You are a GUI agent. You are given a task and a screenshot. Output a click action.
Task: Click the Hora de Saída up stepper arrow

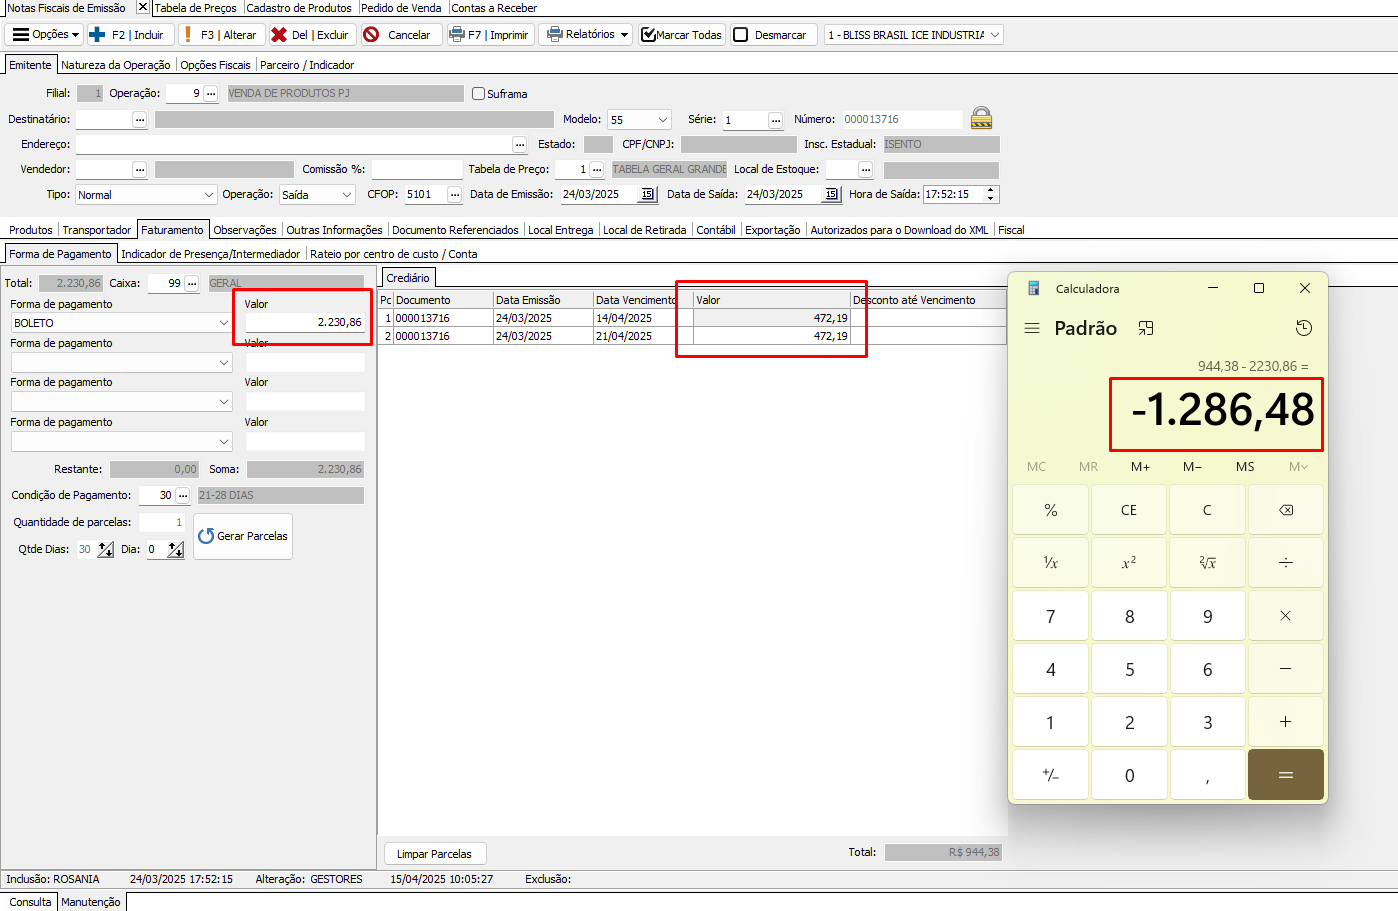click(x=990, y=190)
